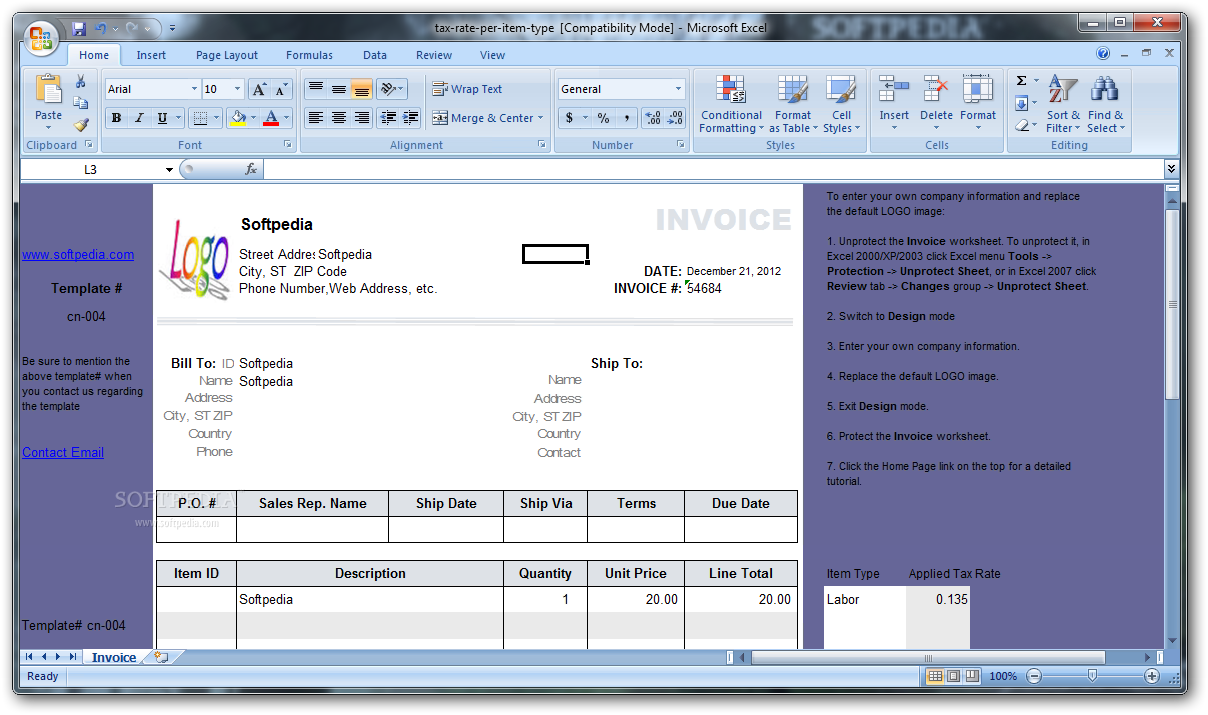Open Cell Styles gallery
Image resolution: width=1208 pixels, height=715 pixels.
(841, 103)
